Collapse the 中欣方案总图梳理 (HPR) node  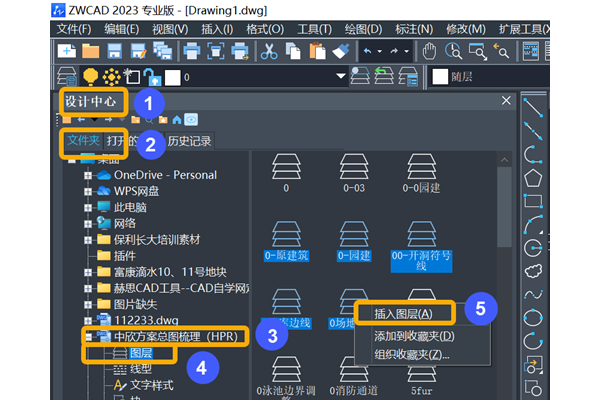(88, 335)
